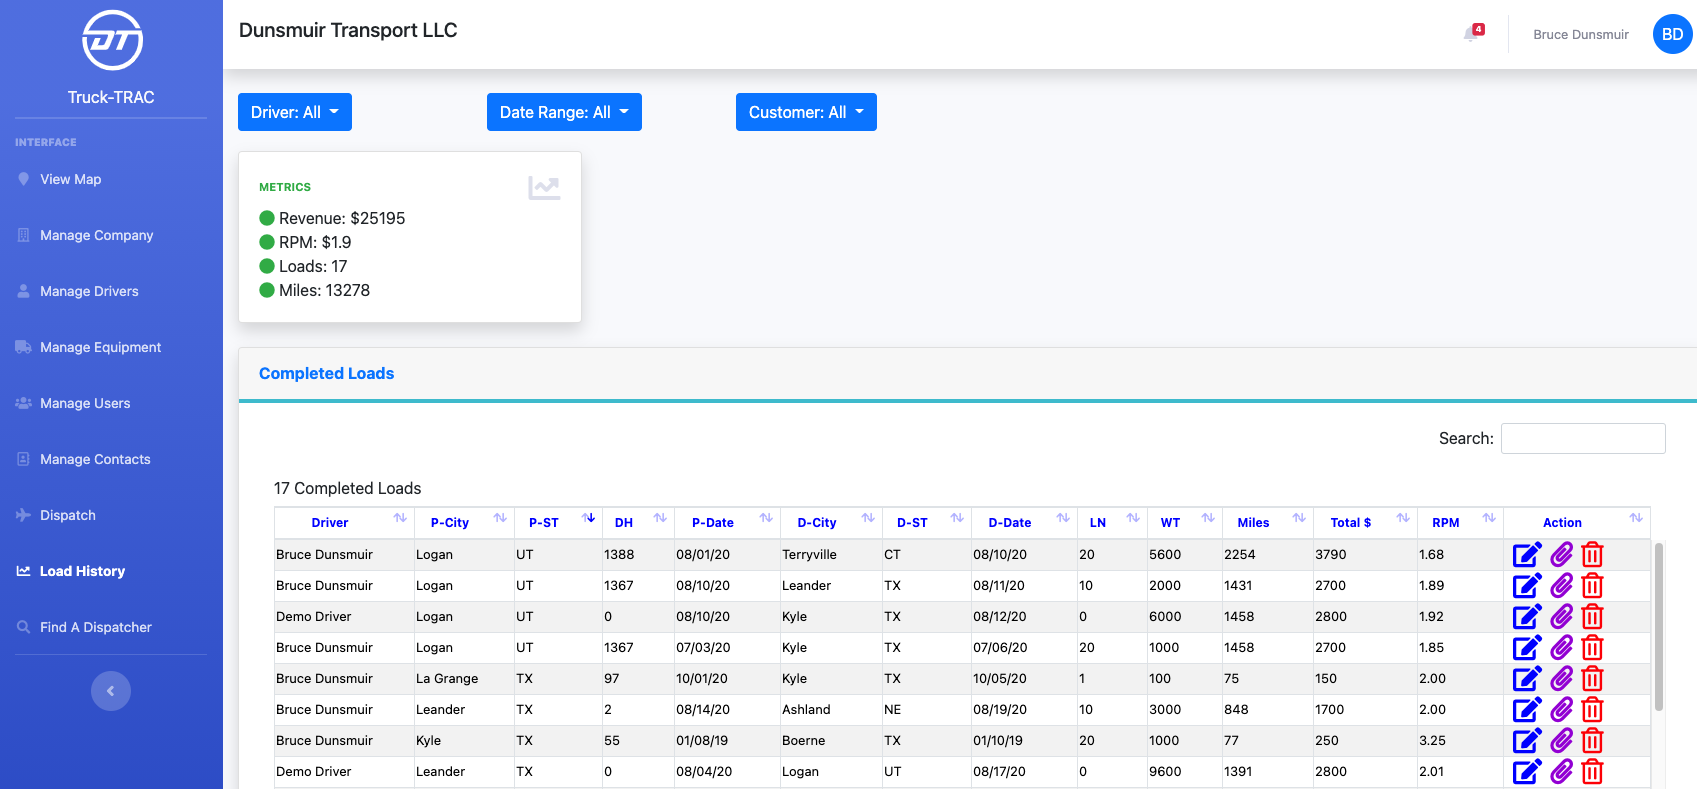Open attachments for Terryville load

[x=1562, y=554]
